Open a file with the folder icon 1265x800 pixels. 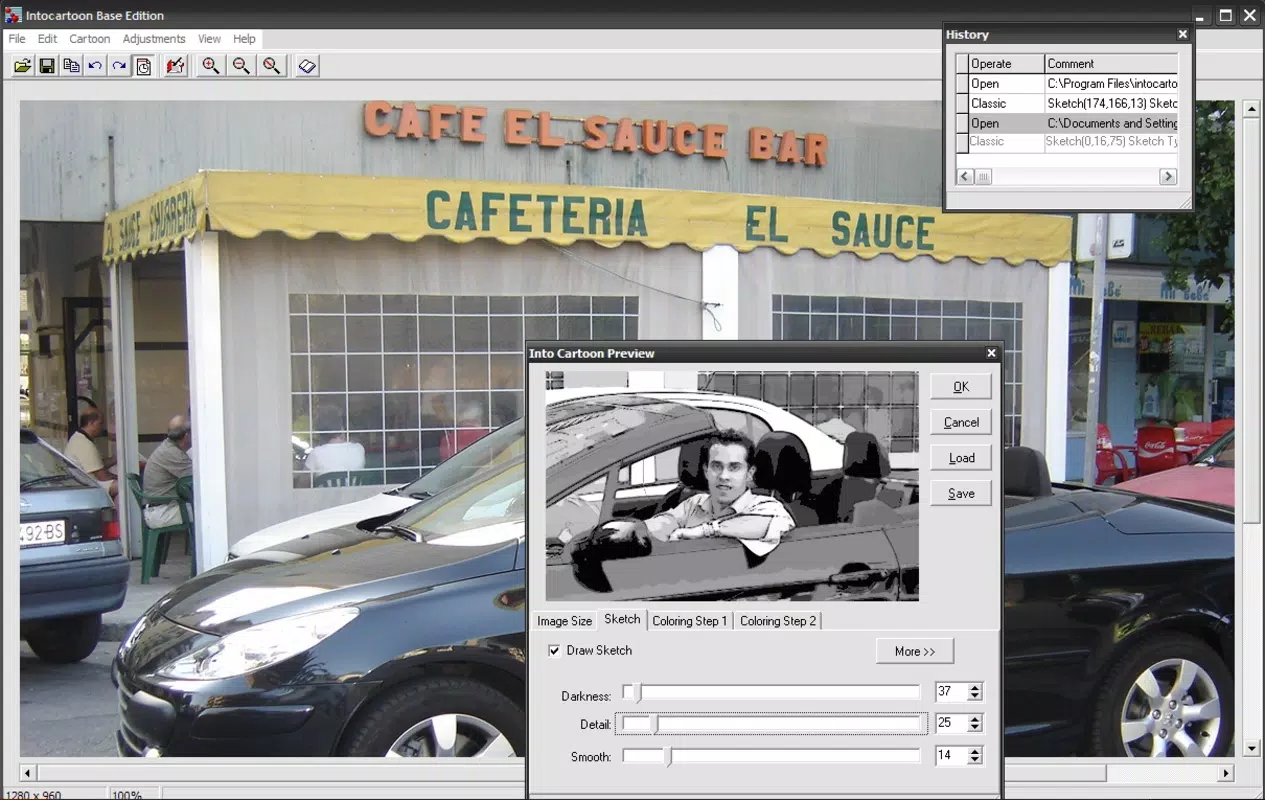(x=23, y=66)
